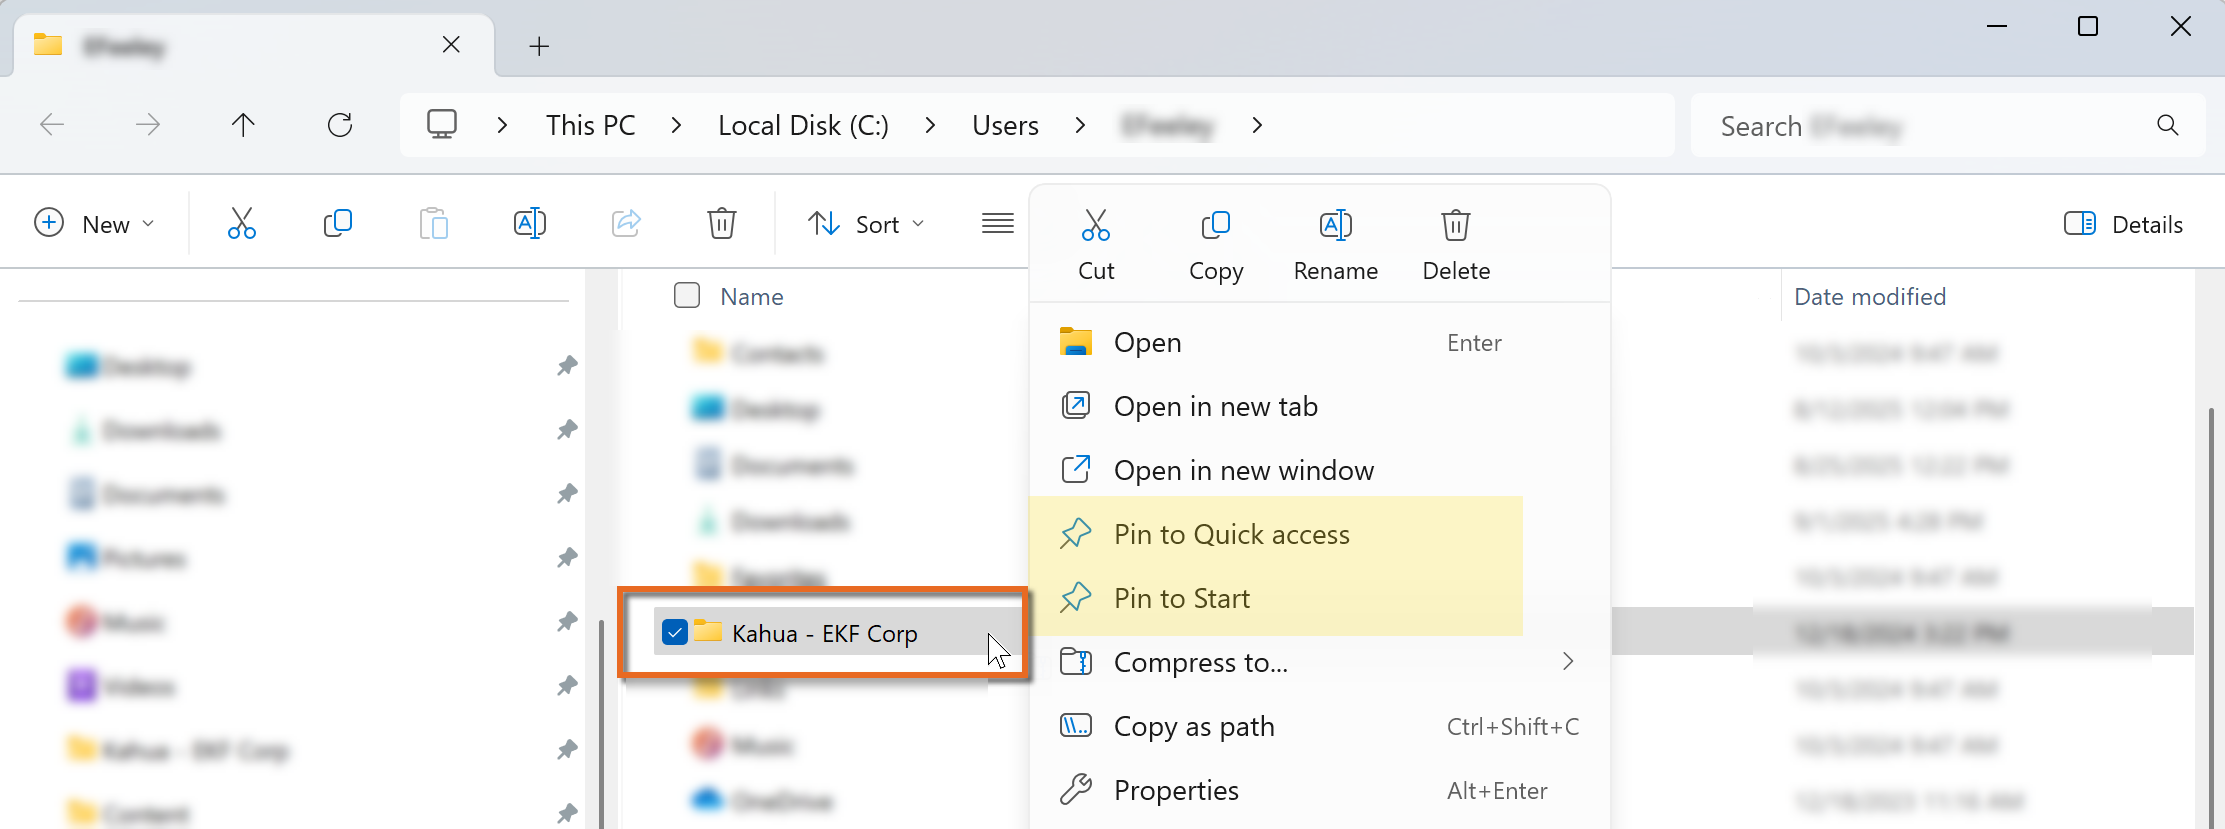Viewport: 2225px width, 829px height.
Task: Click the scissors Cut icon in the toolbar
Action: point(241,223)
